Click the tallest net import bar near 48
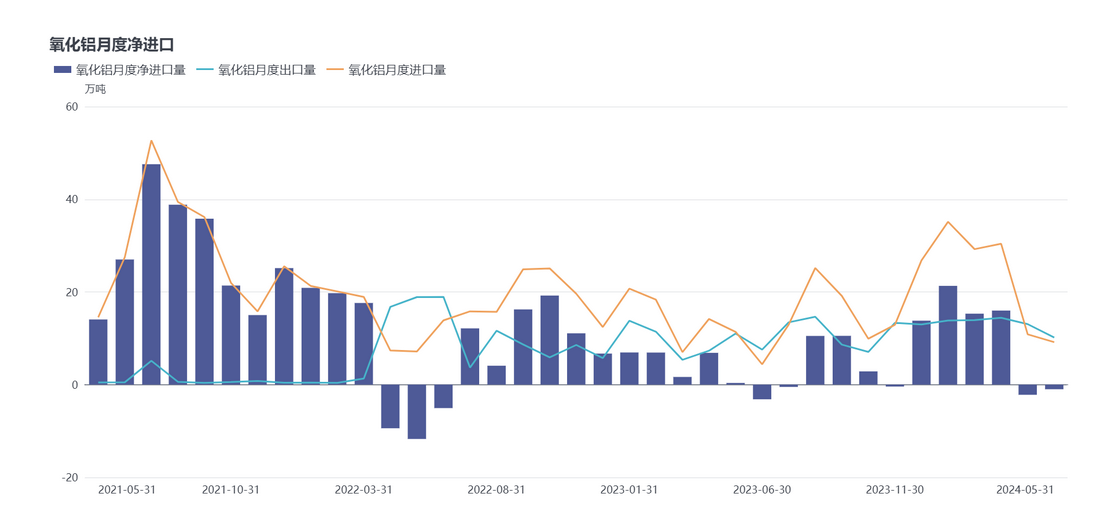Viewport: 1100px width, 521px height. click(152, 274)
